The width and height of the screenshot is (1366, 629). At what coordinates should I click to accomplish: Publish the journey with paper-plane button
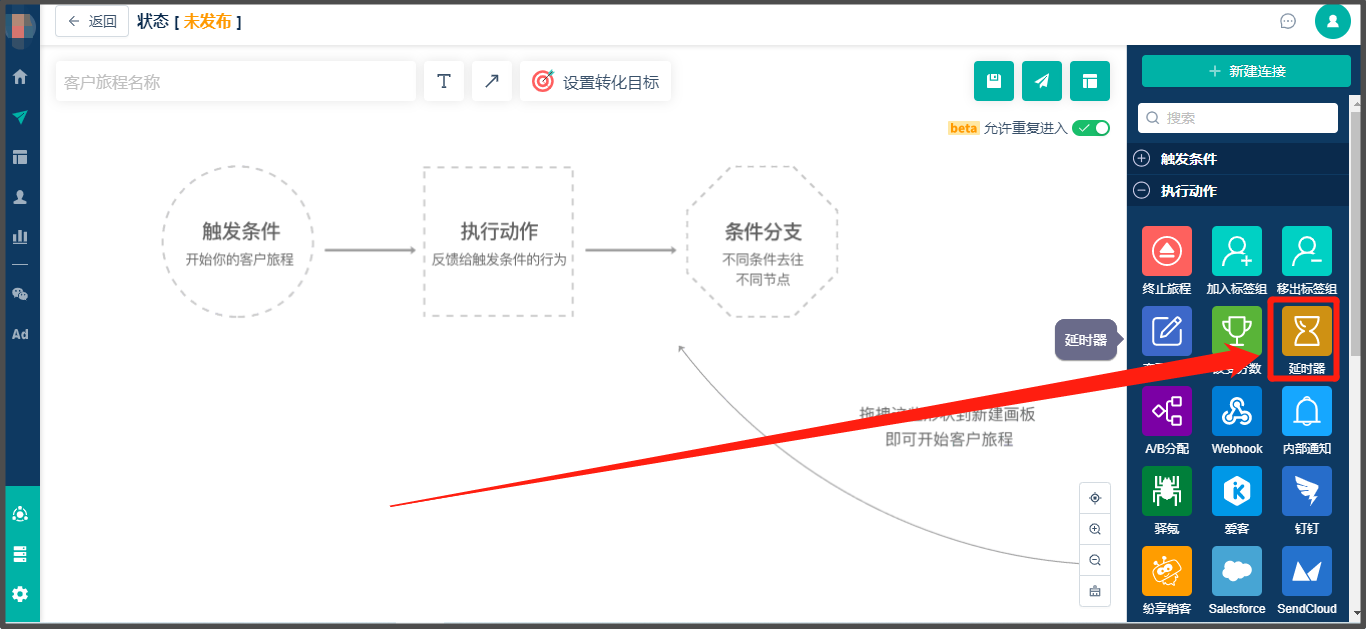[1042, 81]
